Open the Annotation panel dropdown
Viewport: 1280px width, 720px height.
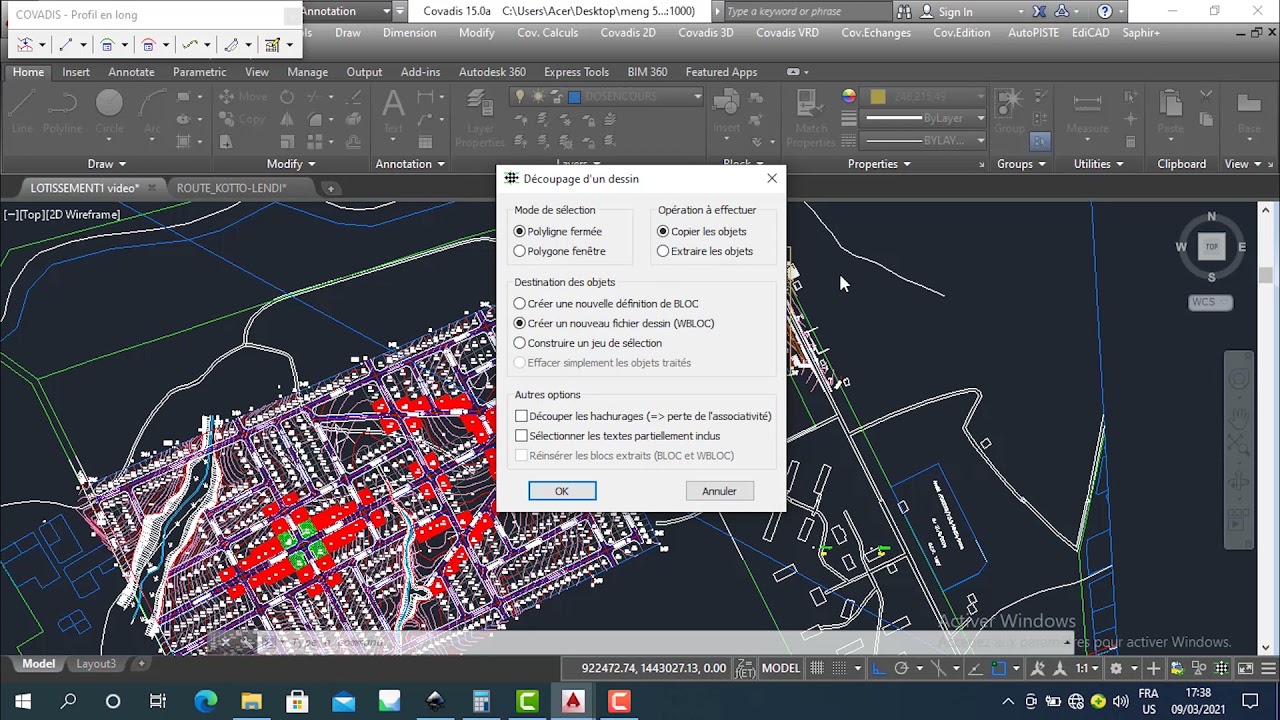tap(410, 164)
